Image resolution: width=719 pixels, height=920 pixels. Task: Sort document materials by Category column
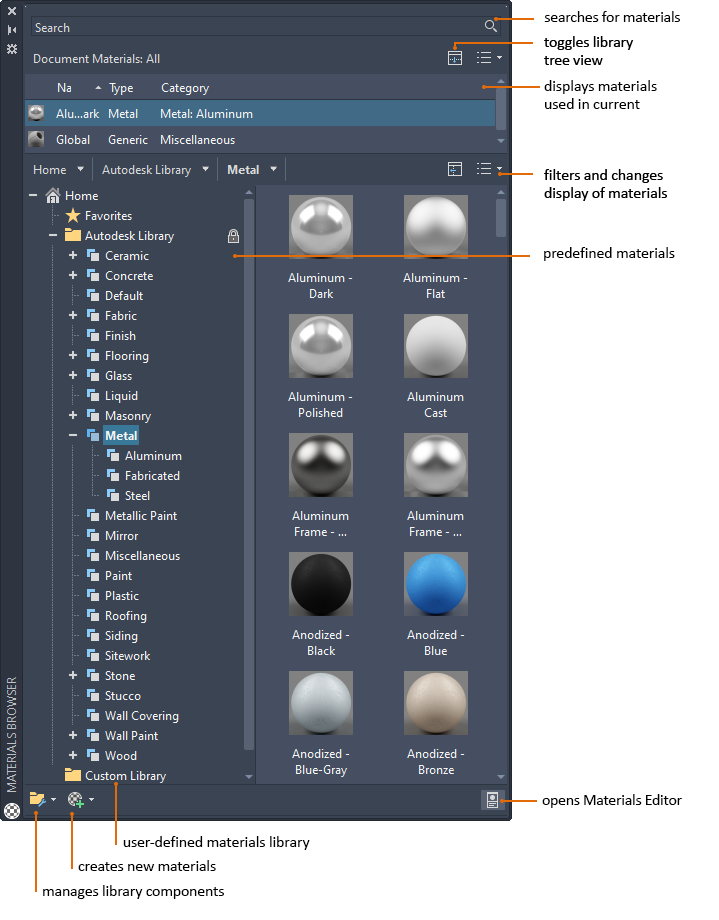pos(185,88)
